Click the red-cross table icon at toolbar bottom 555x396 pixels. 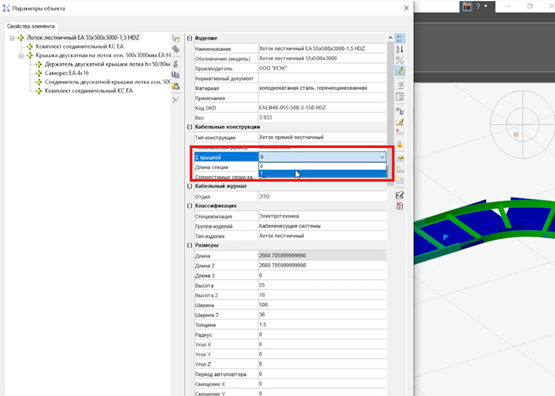(400, 206)
